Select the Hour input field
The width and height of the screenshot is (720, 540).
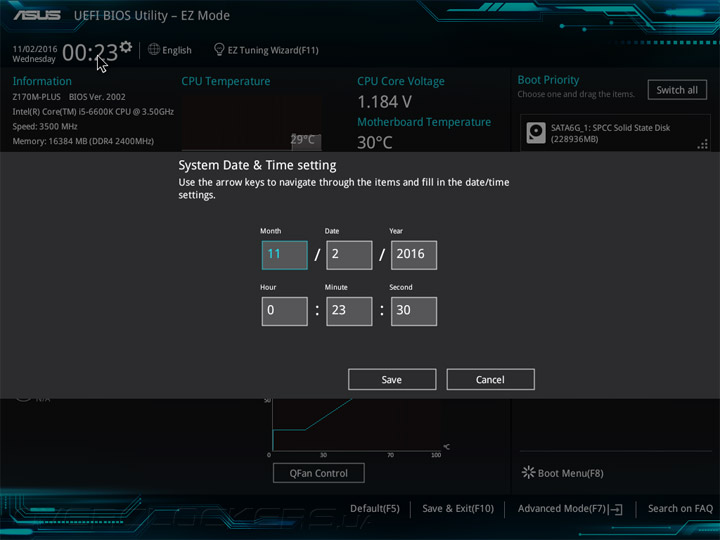pyautogui.click(x=284, y=311)
